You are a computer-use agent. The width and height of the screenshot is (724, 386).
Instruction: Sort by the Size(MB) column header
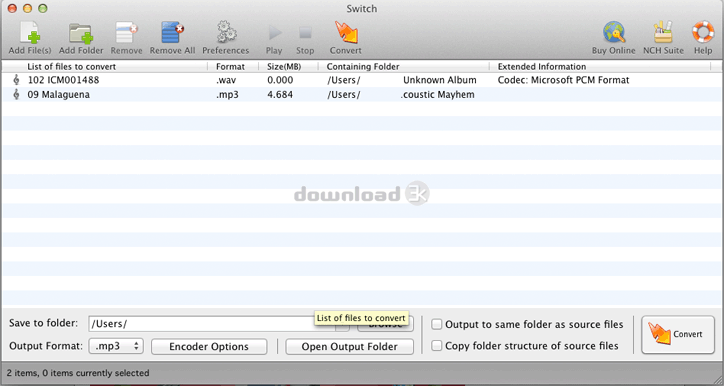[284, 66]
